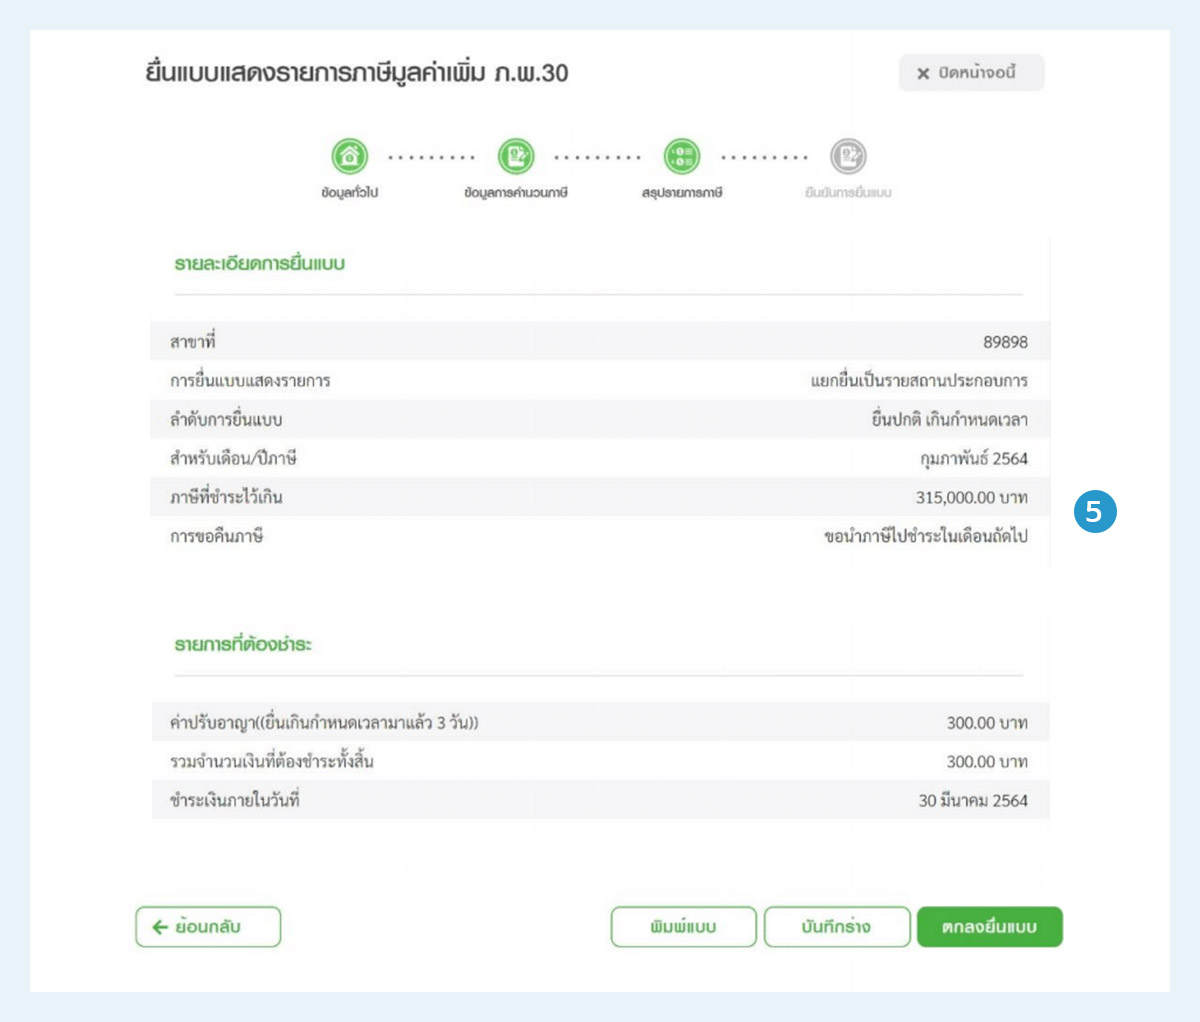Click the ย้อนกลับ back button

(x=207, y=927)
